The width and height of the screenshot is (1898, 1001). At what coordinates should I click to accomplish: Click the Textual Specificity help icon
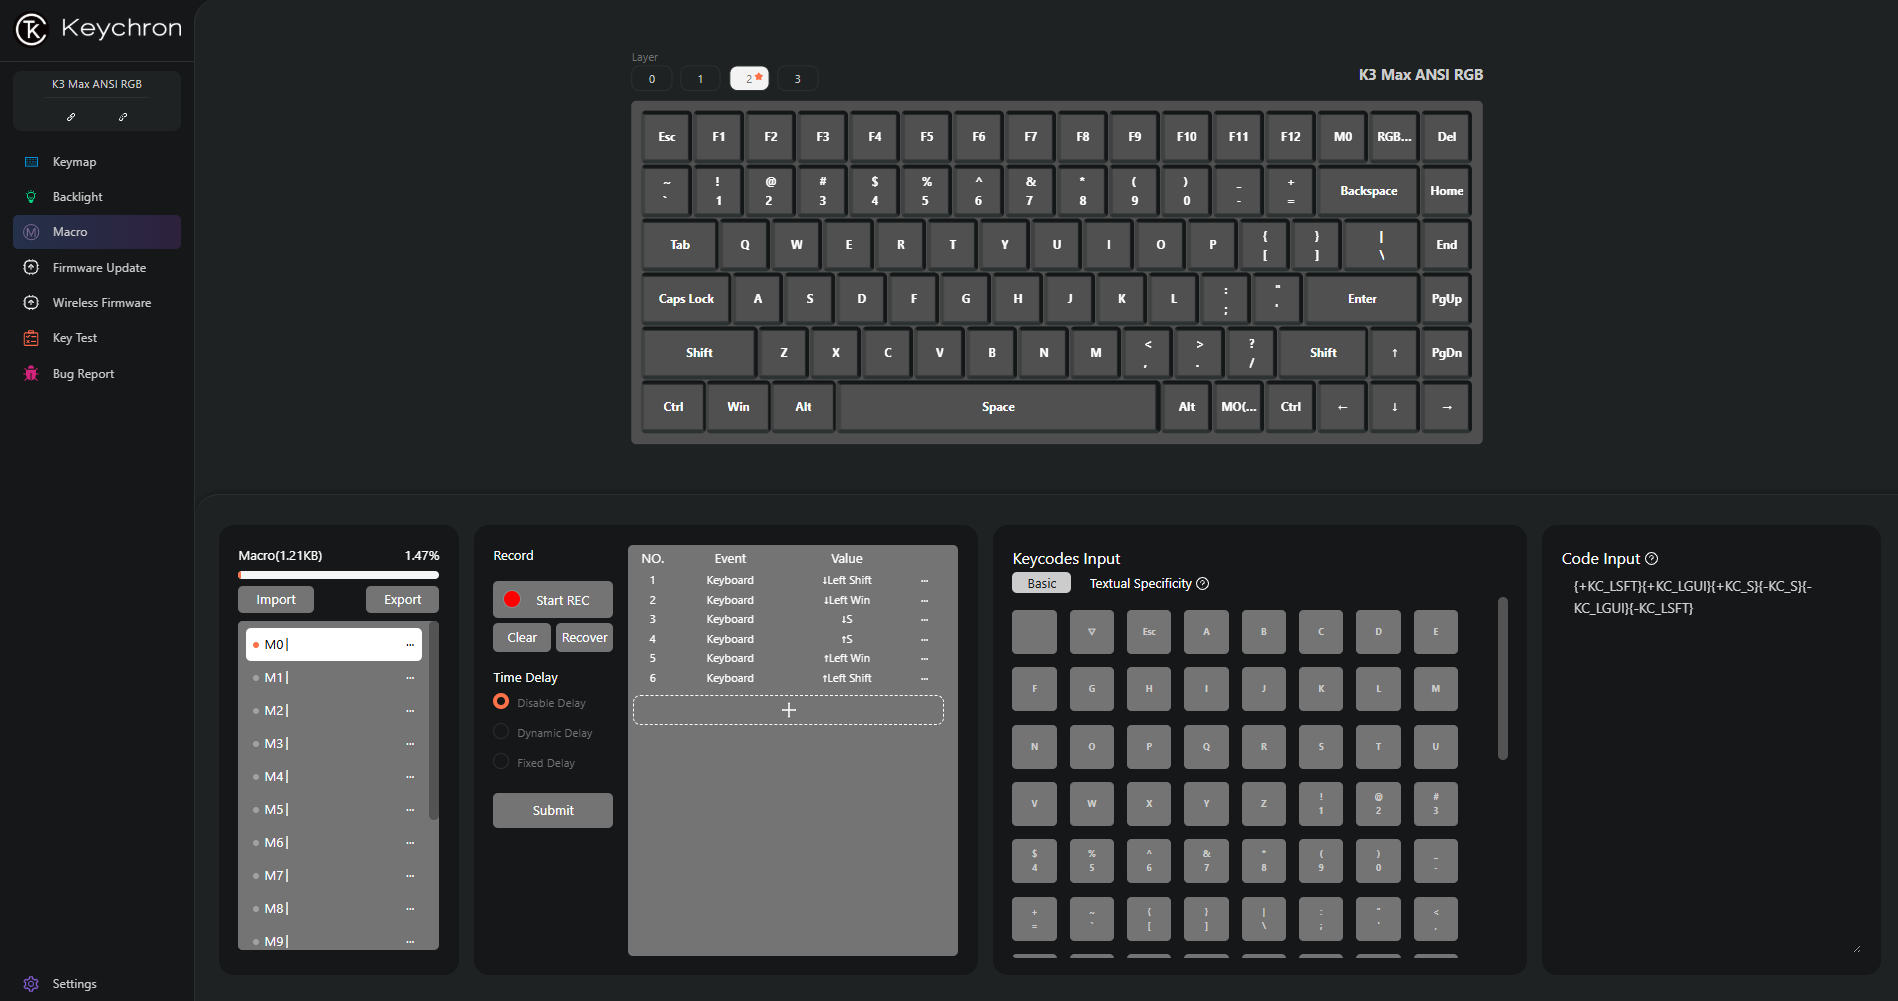pyautogui.click(x=1203, y=584)
